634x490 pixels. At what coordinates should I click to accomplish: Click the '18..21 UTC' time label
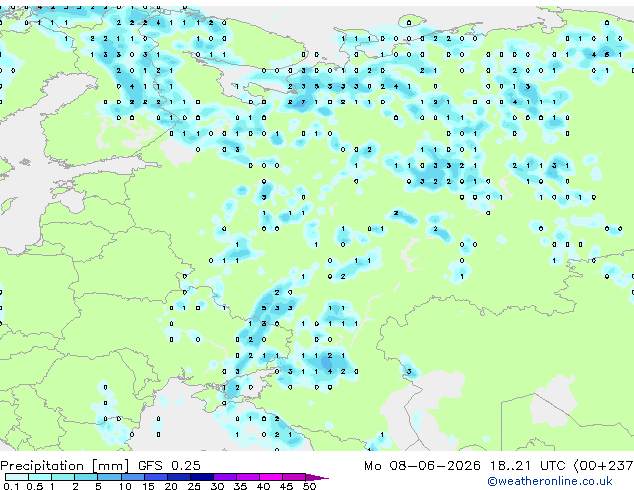[527, 466]
